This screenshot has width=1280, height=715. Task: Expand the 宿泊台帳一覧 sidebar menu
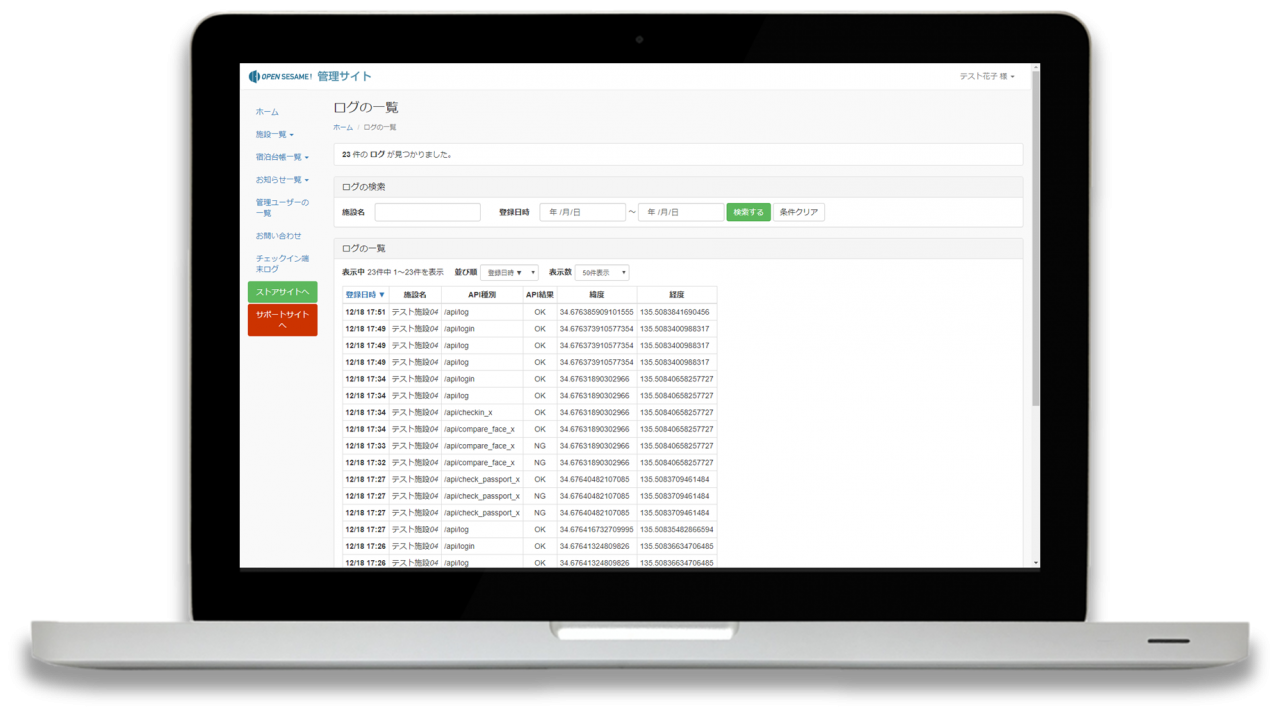tap(282, 157)
